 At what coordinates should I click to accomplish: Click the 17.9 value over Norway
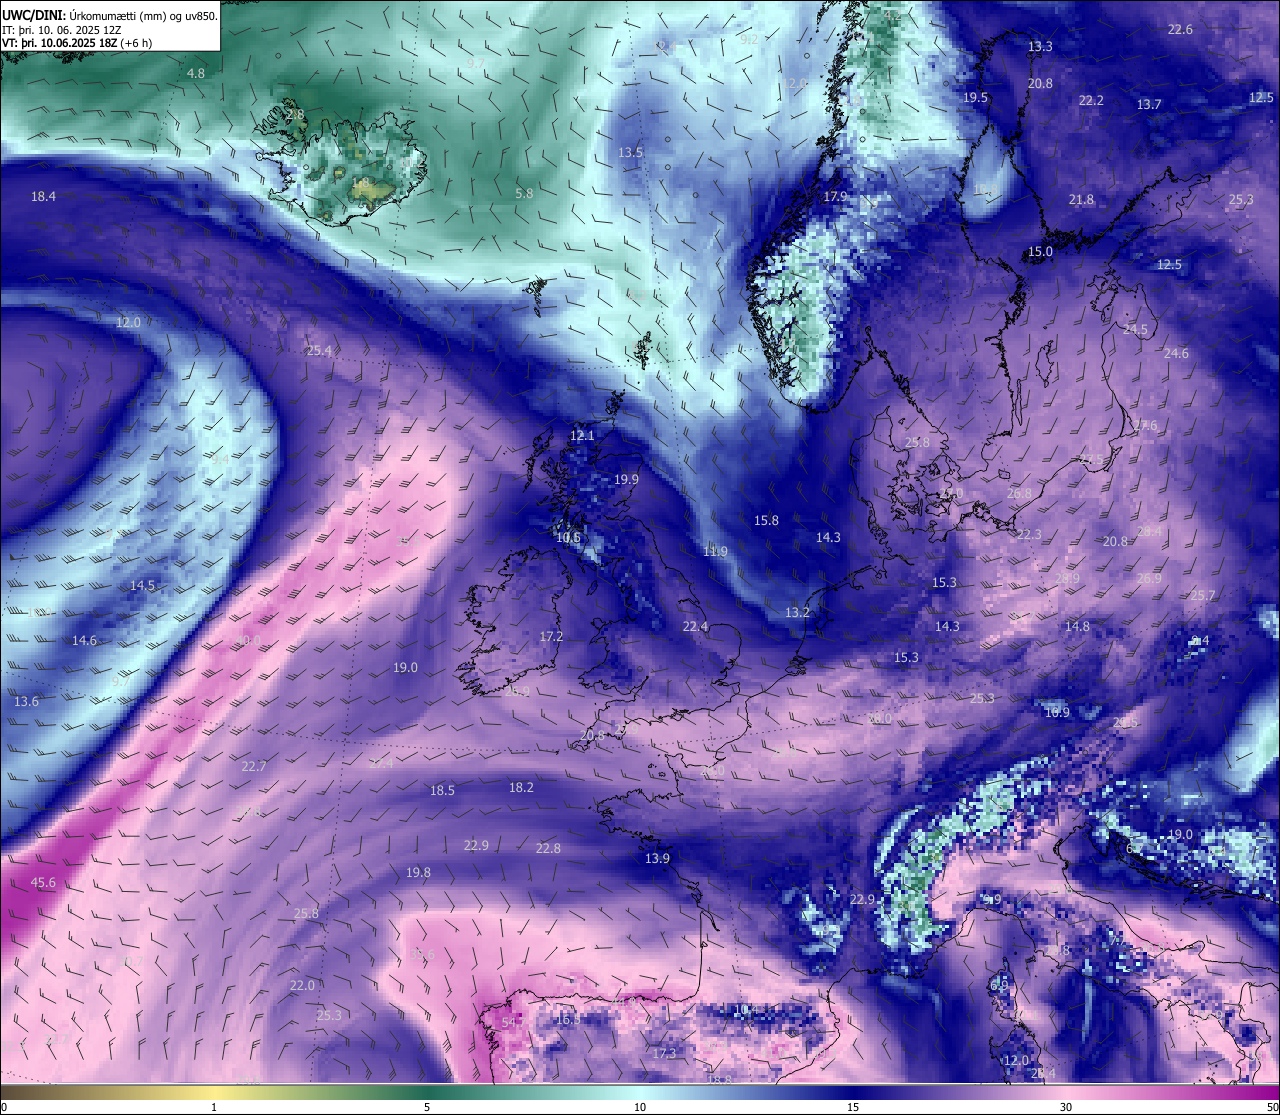coord(835,197)
